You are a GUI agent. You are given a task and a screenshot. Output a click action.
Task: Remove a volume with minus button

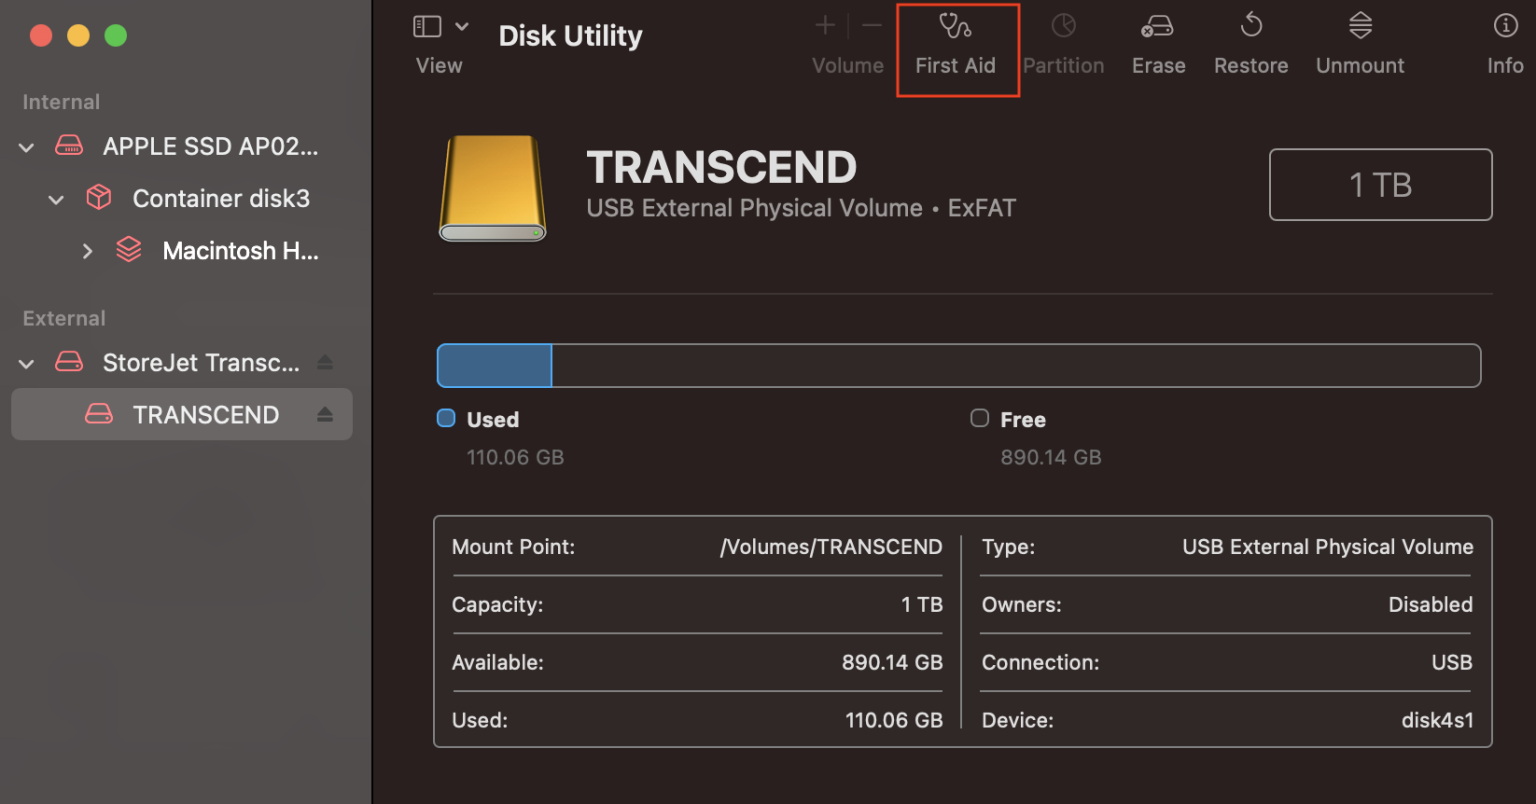[x=872, y=26]
